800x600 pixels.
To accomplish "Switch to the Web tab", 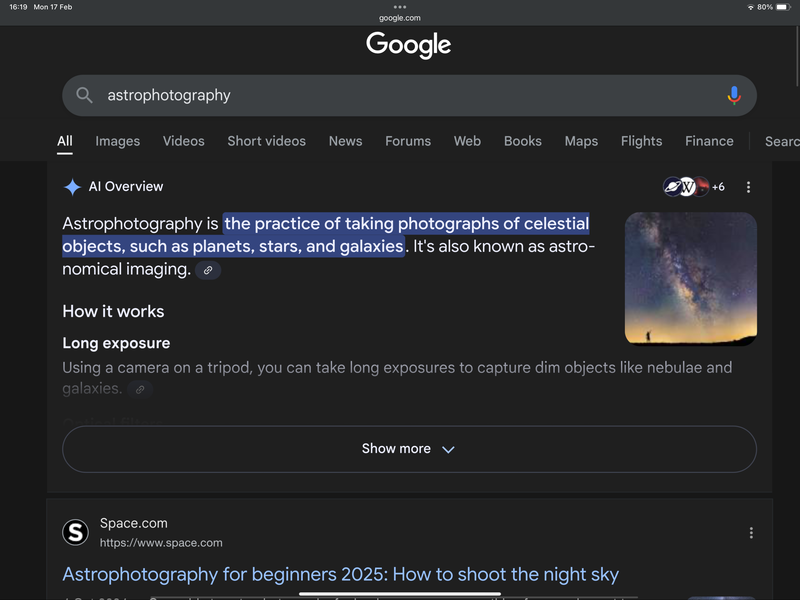I will [467, 141].
